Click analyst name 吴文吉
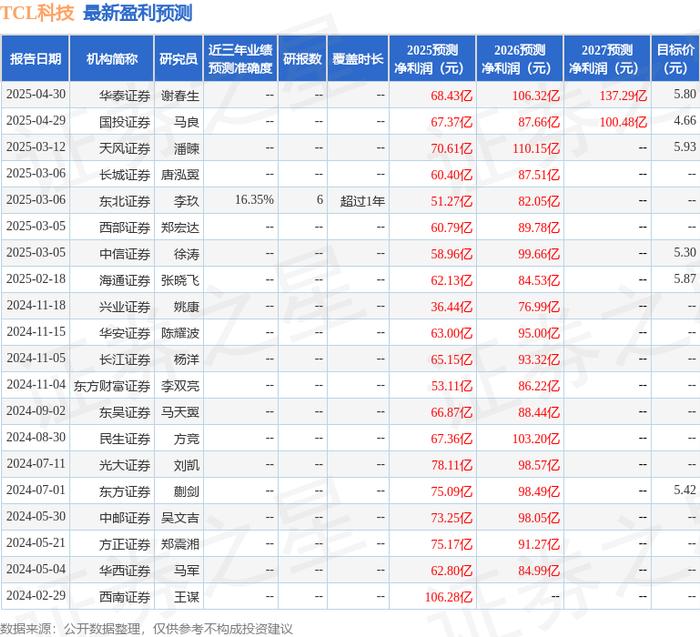Screen dimensions: 700x637 (180, 518)
